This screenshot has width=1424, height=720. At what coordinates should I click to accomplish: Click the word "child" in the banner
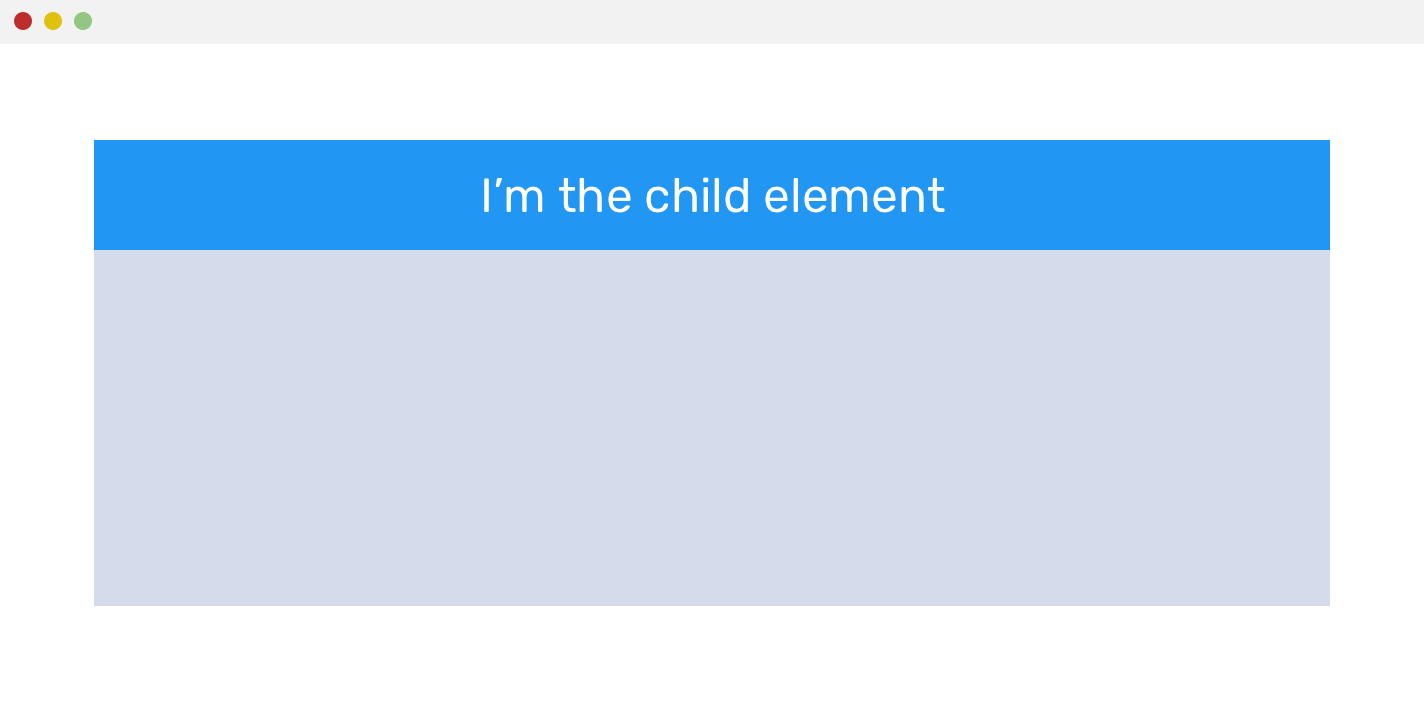[697, 195]
